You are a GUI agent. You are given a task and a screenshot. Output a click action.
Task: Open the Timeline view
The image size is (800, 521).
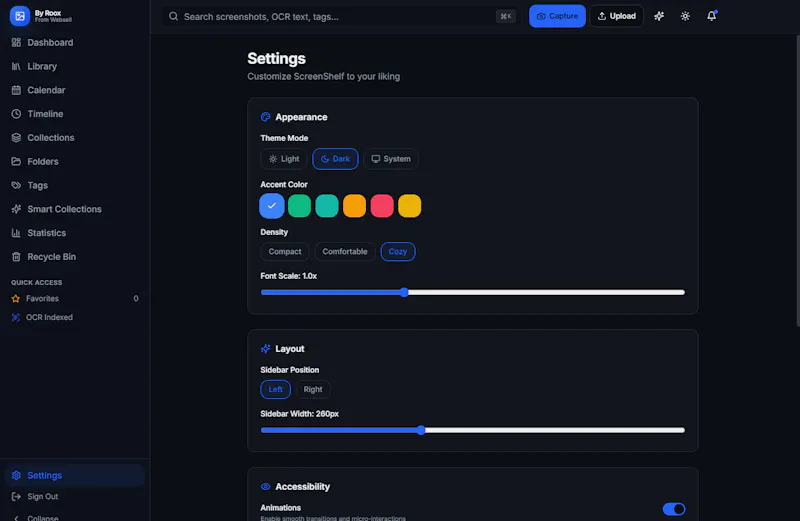tap(74, 114)
